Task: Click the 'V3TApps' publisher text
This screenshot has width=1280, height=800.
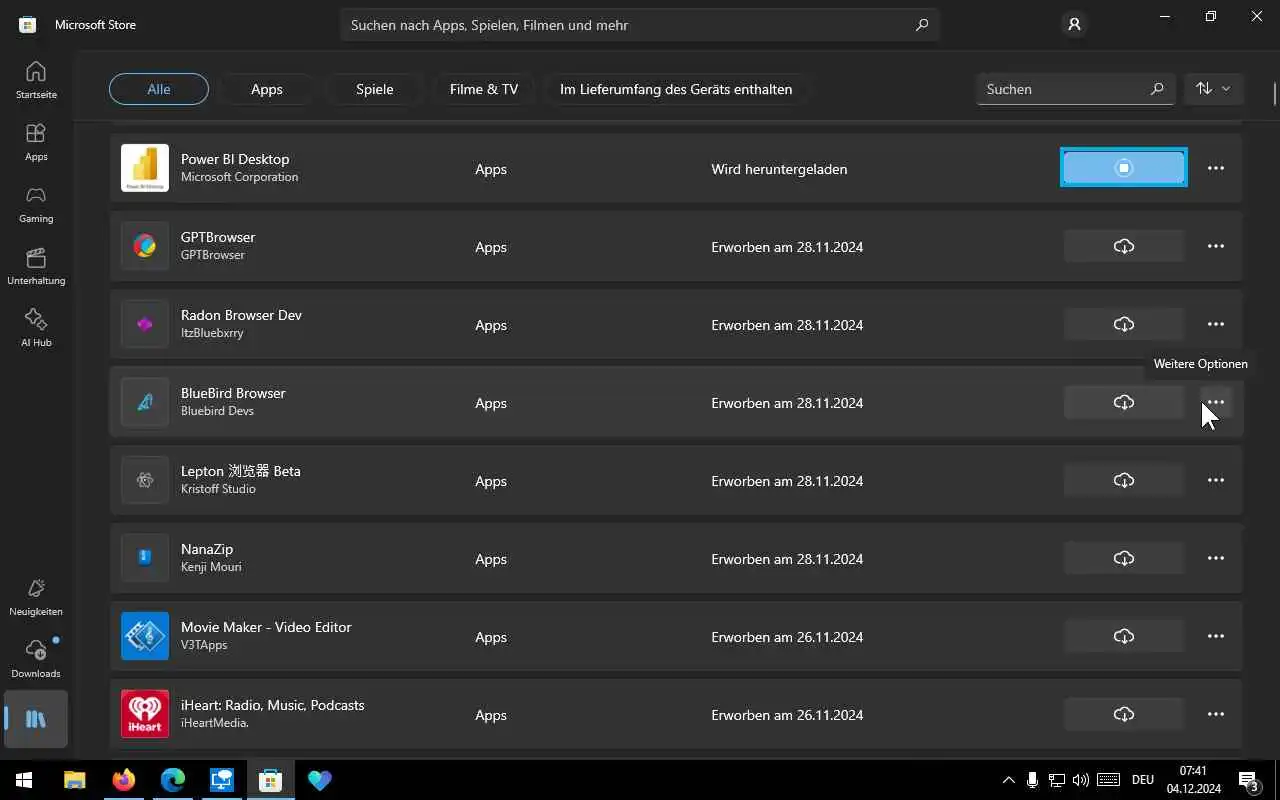Action: click(204, 645)
